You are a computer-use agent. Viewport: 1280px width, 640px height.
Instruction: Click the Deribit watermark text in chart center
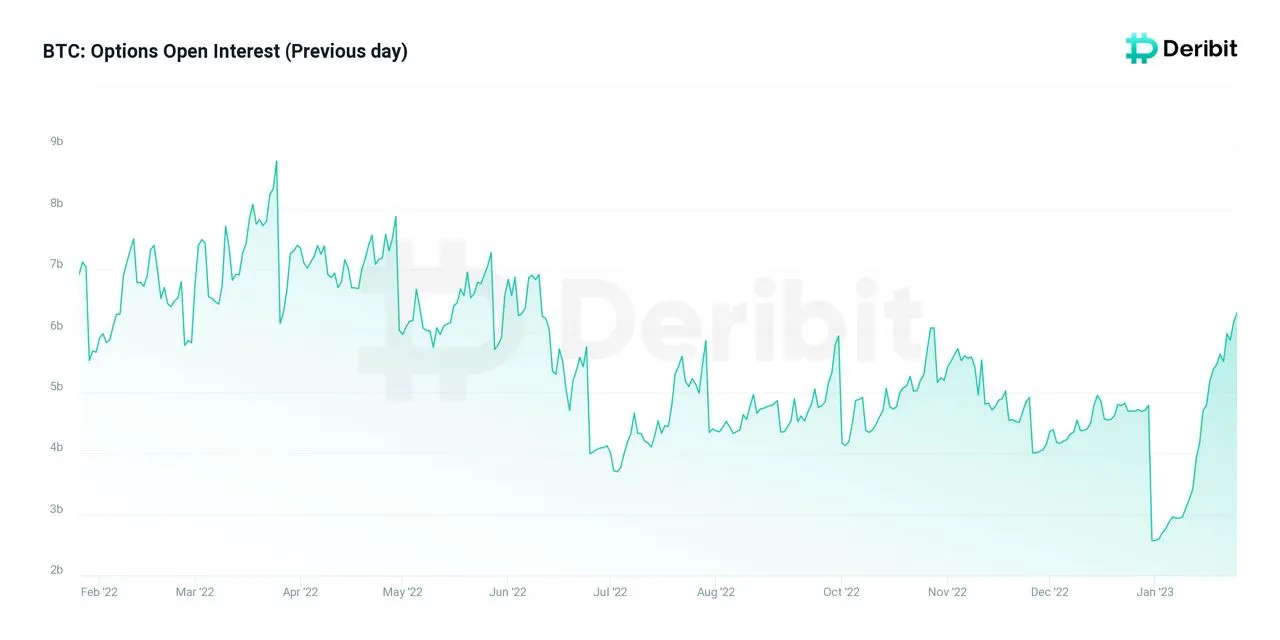(740, 320)
